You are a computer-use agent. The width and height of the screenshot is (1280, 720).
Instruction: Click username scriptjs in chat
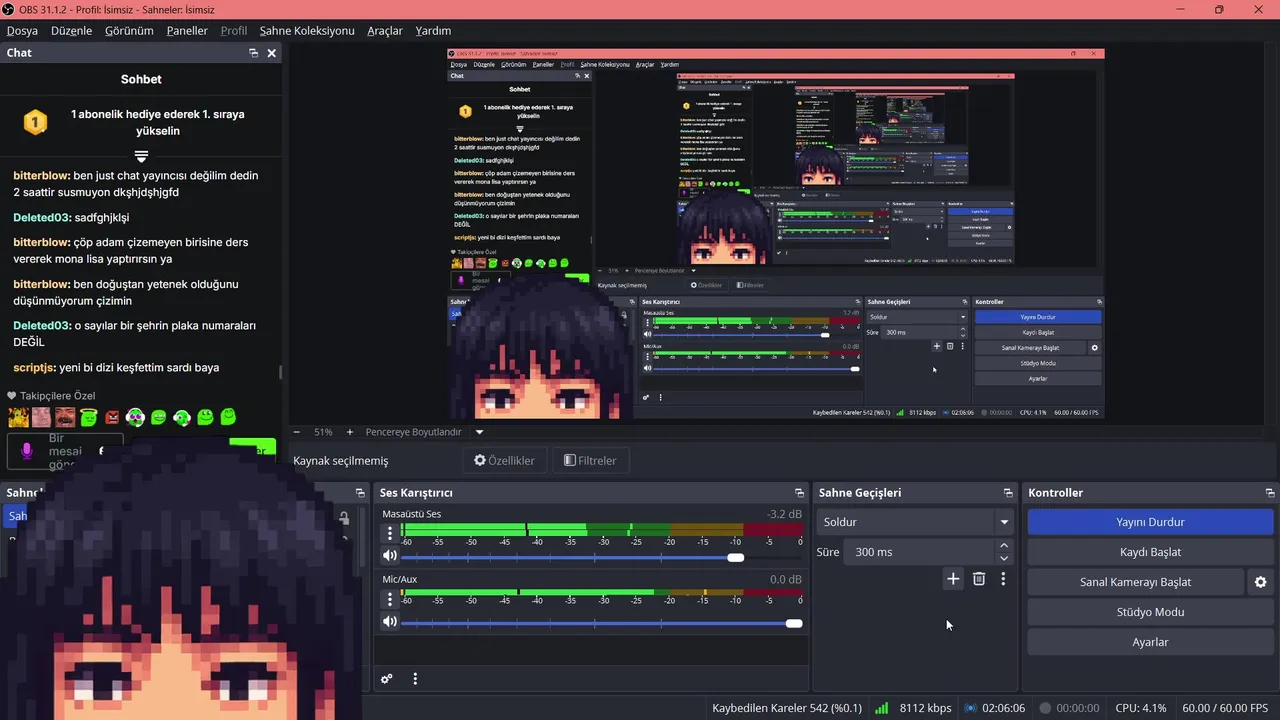tap(33, 368)
